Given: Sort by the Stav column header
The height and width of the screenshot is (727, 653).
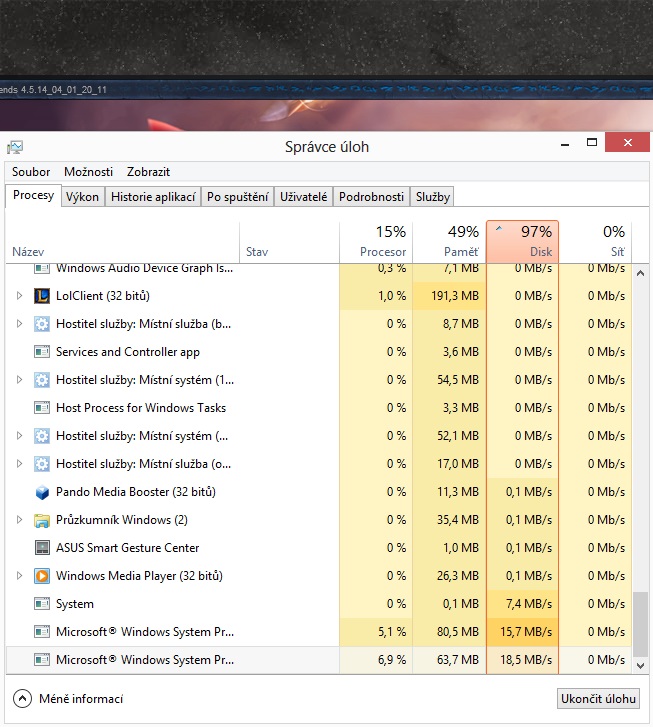Looking at the screenshot, I should point(289,242).
